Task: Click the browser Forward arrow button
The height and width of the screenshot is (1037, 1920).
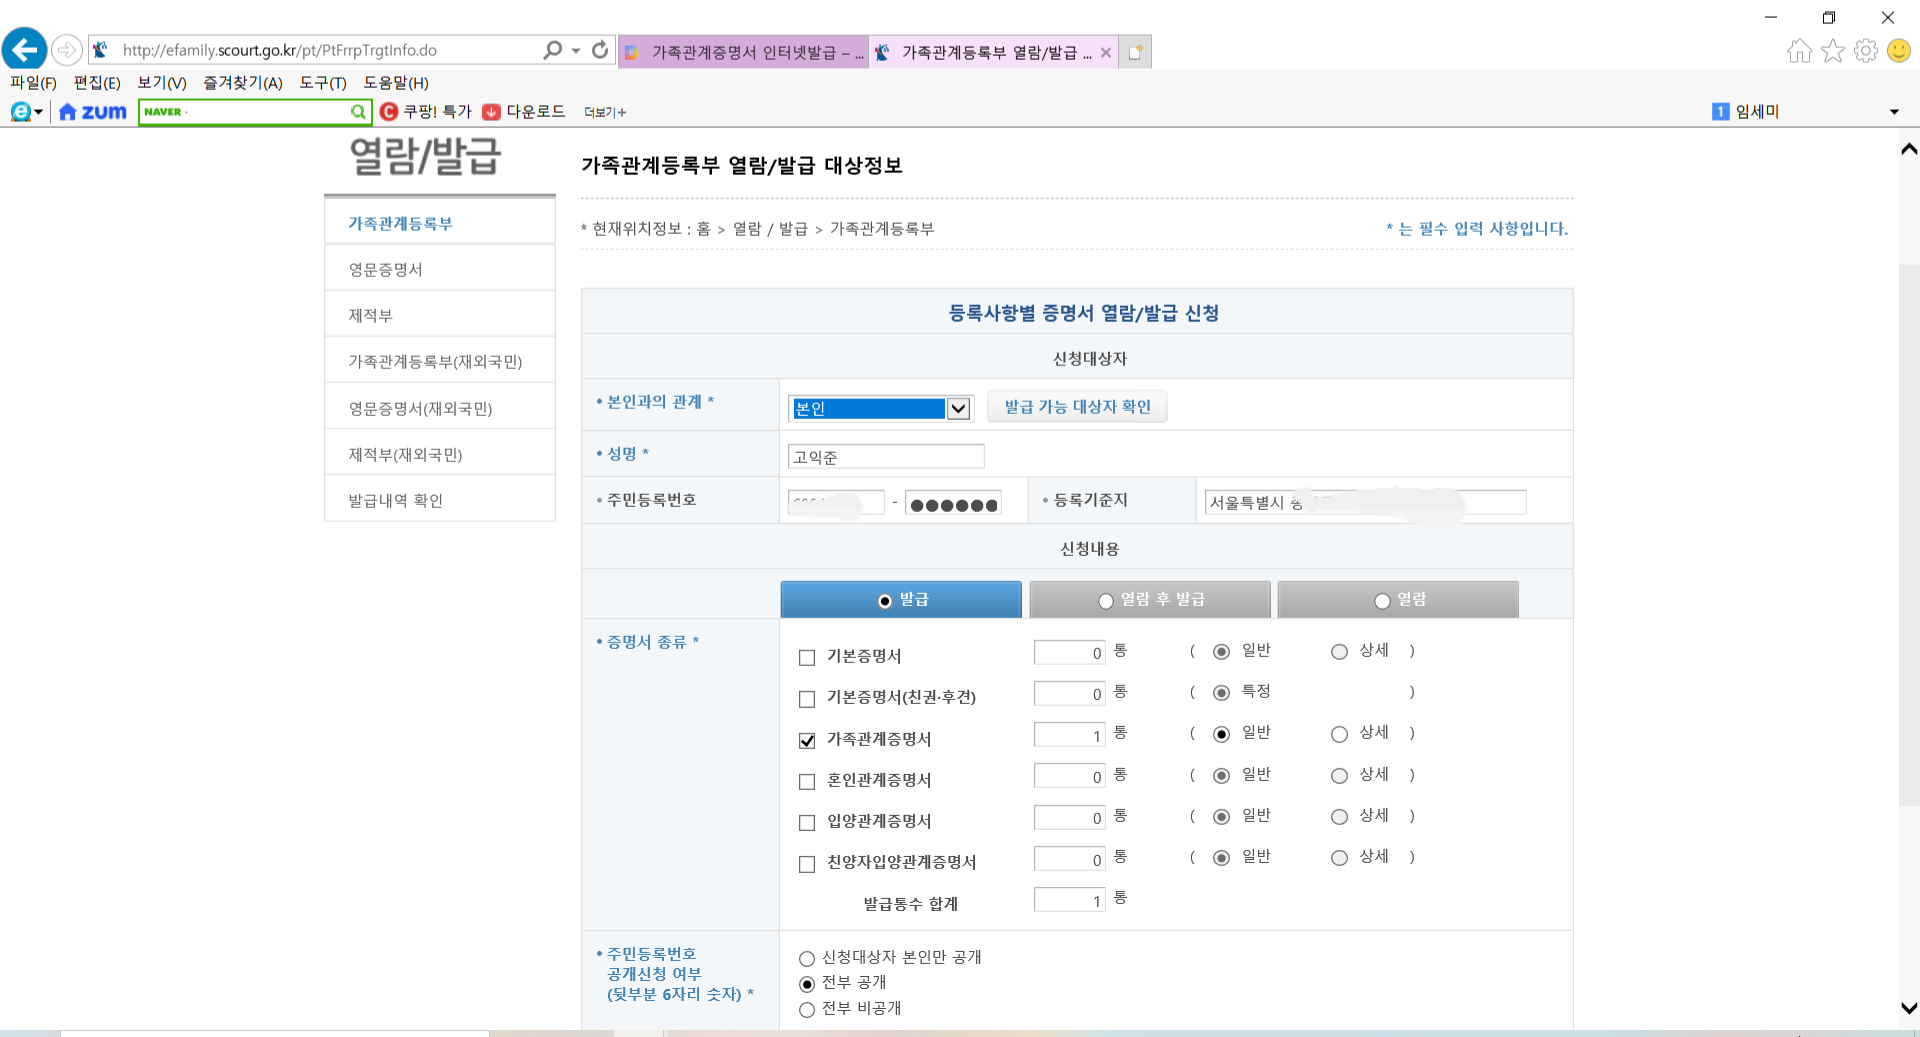Action: point(66,49)
